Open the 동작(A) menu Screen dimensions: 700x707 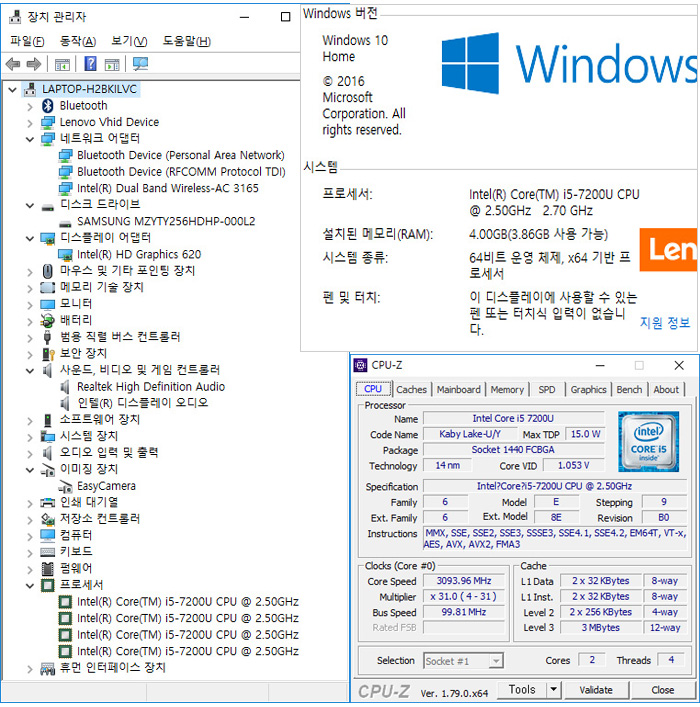coord(78,41)
